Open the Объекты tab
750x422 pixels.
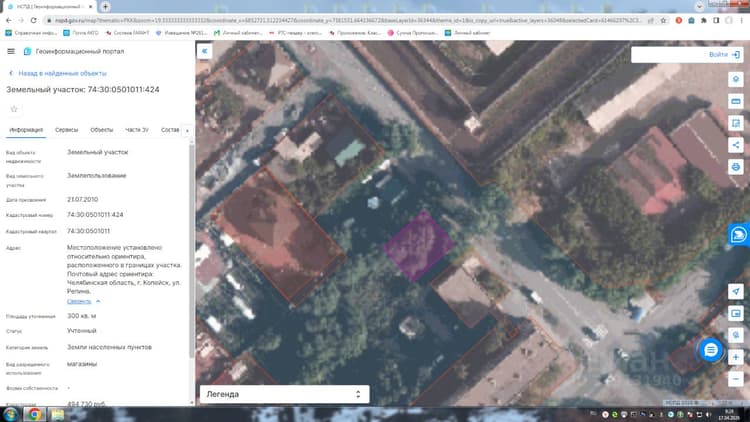(102, 130)
